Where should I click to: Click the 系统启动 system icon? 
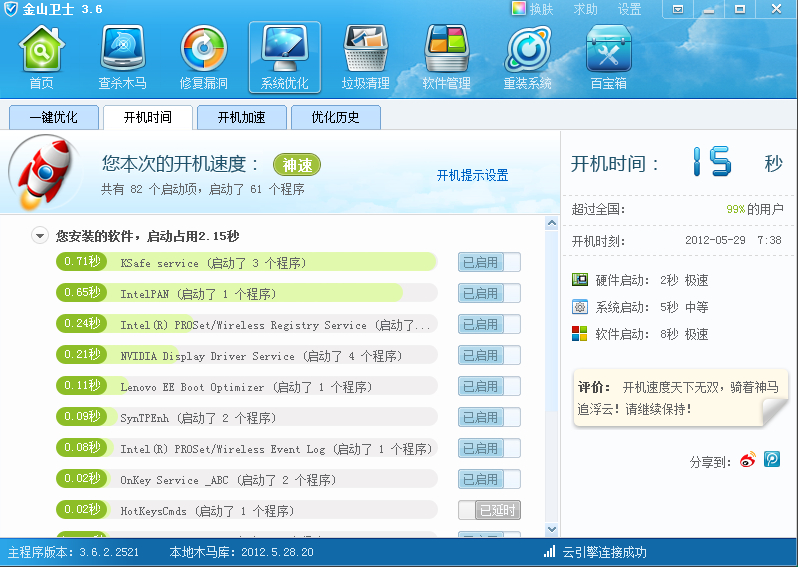click(x=580, y=307)
